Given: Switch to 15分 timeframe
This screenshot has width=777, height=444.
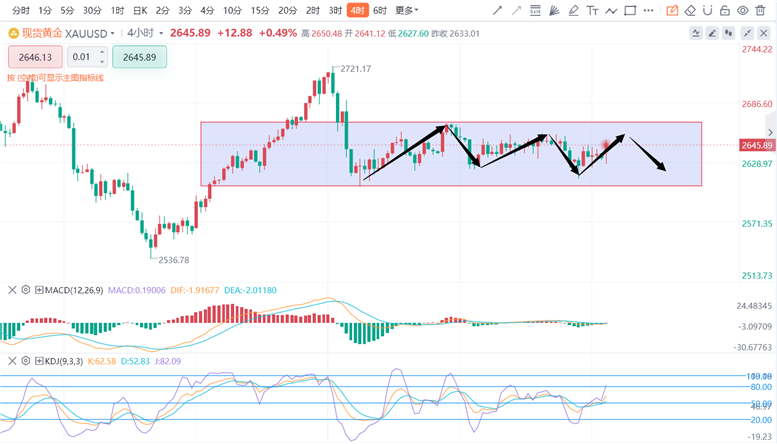Looking at the screenshot, I should click(x=260, y=10).
